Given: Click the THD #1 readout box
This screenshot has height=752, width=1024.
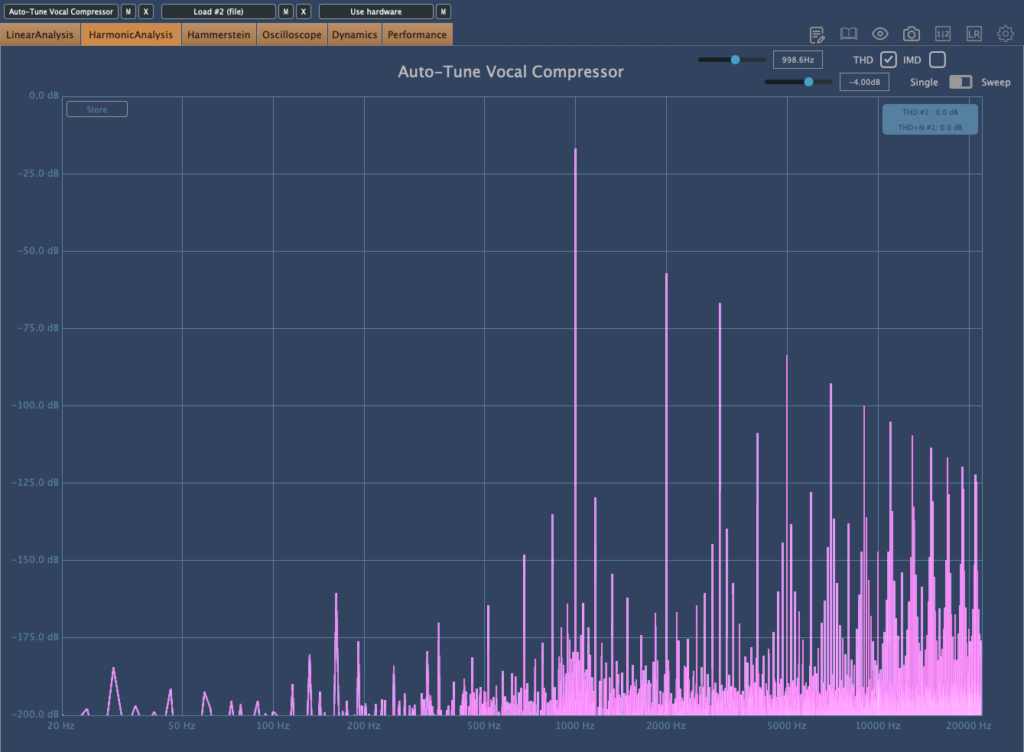Looking at the screenshot, I should [x=930, y=119].
